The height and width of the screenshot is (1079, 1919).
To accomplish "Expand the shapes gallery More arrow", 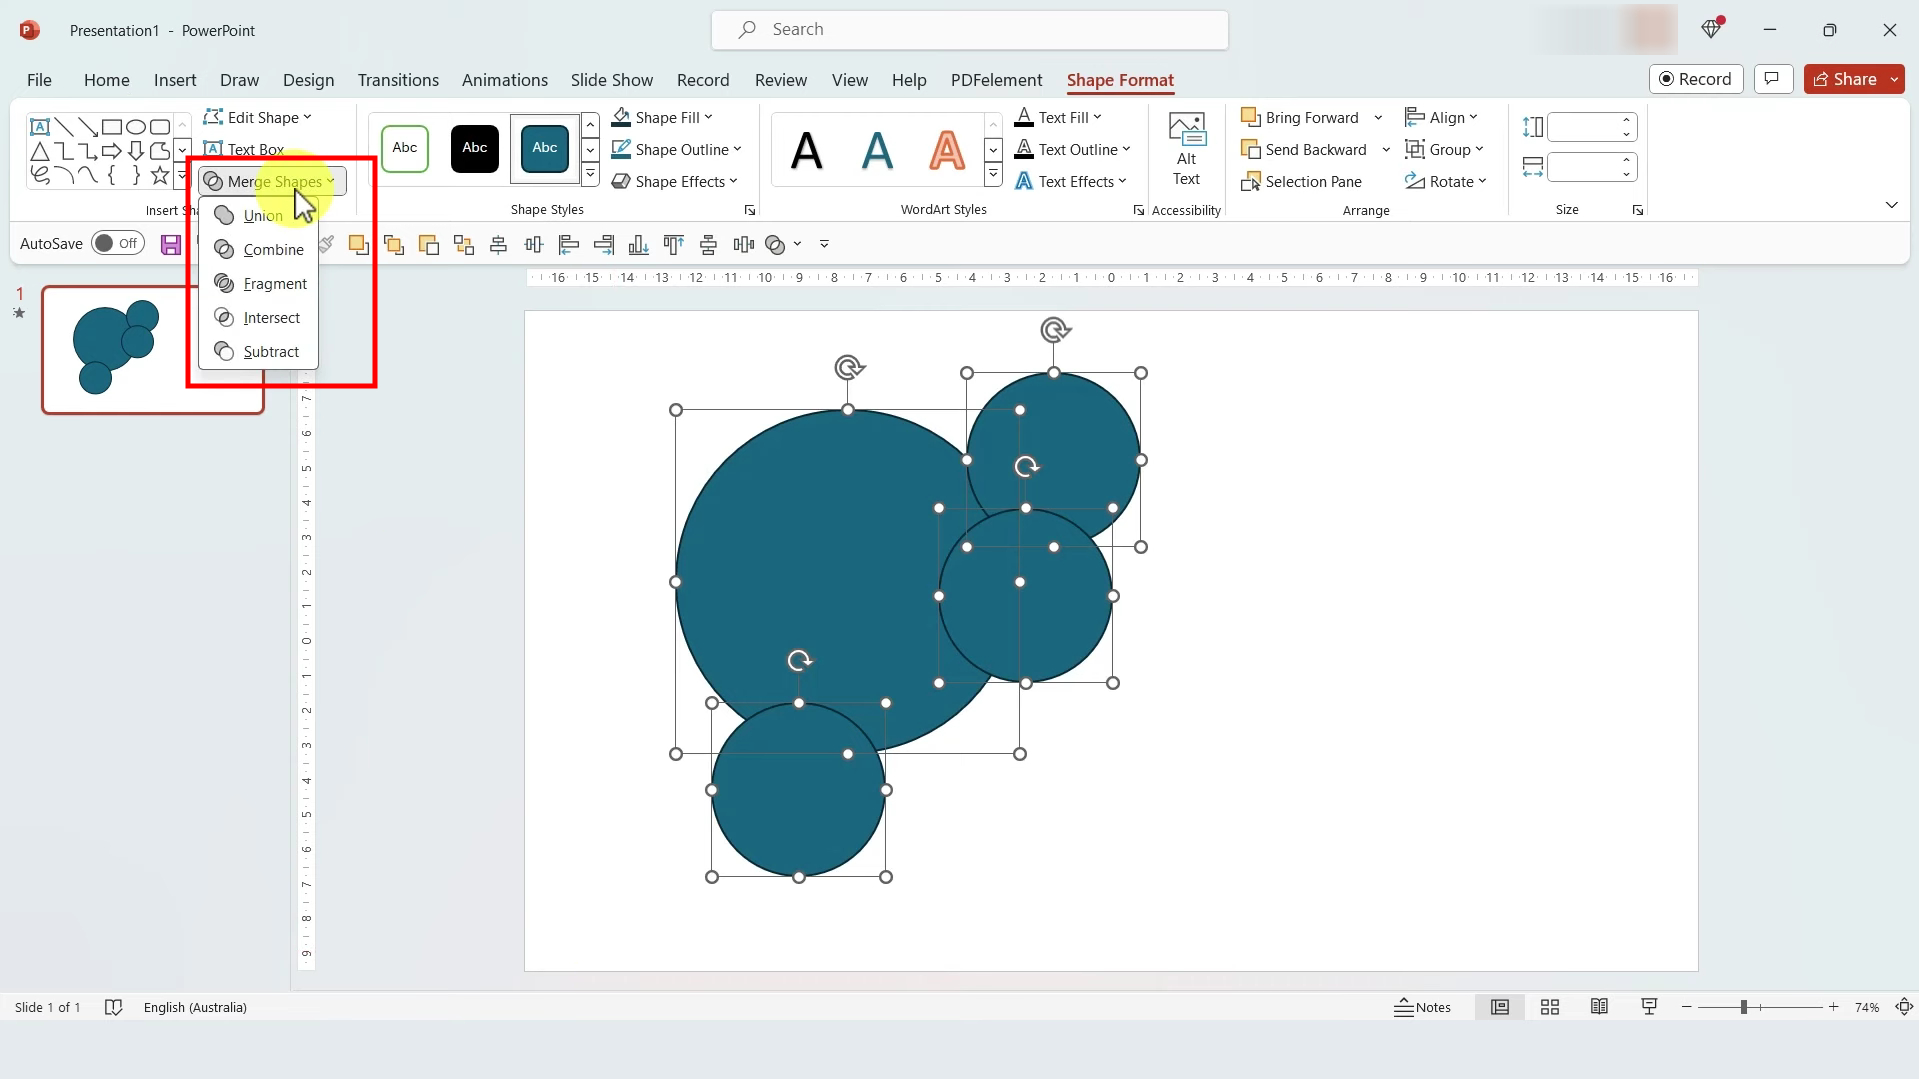I will pyautogui.click(x=182, y=175).
